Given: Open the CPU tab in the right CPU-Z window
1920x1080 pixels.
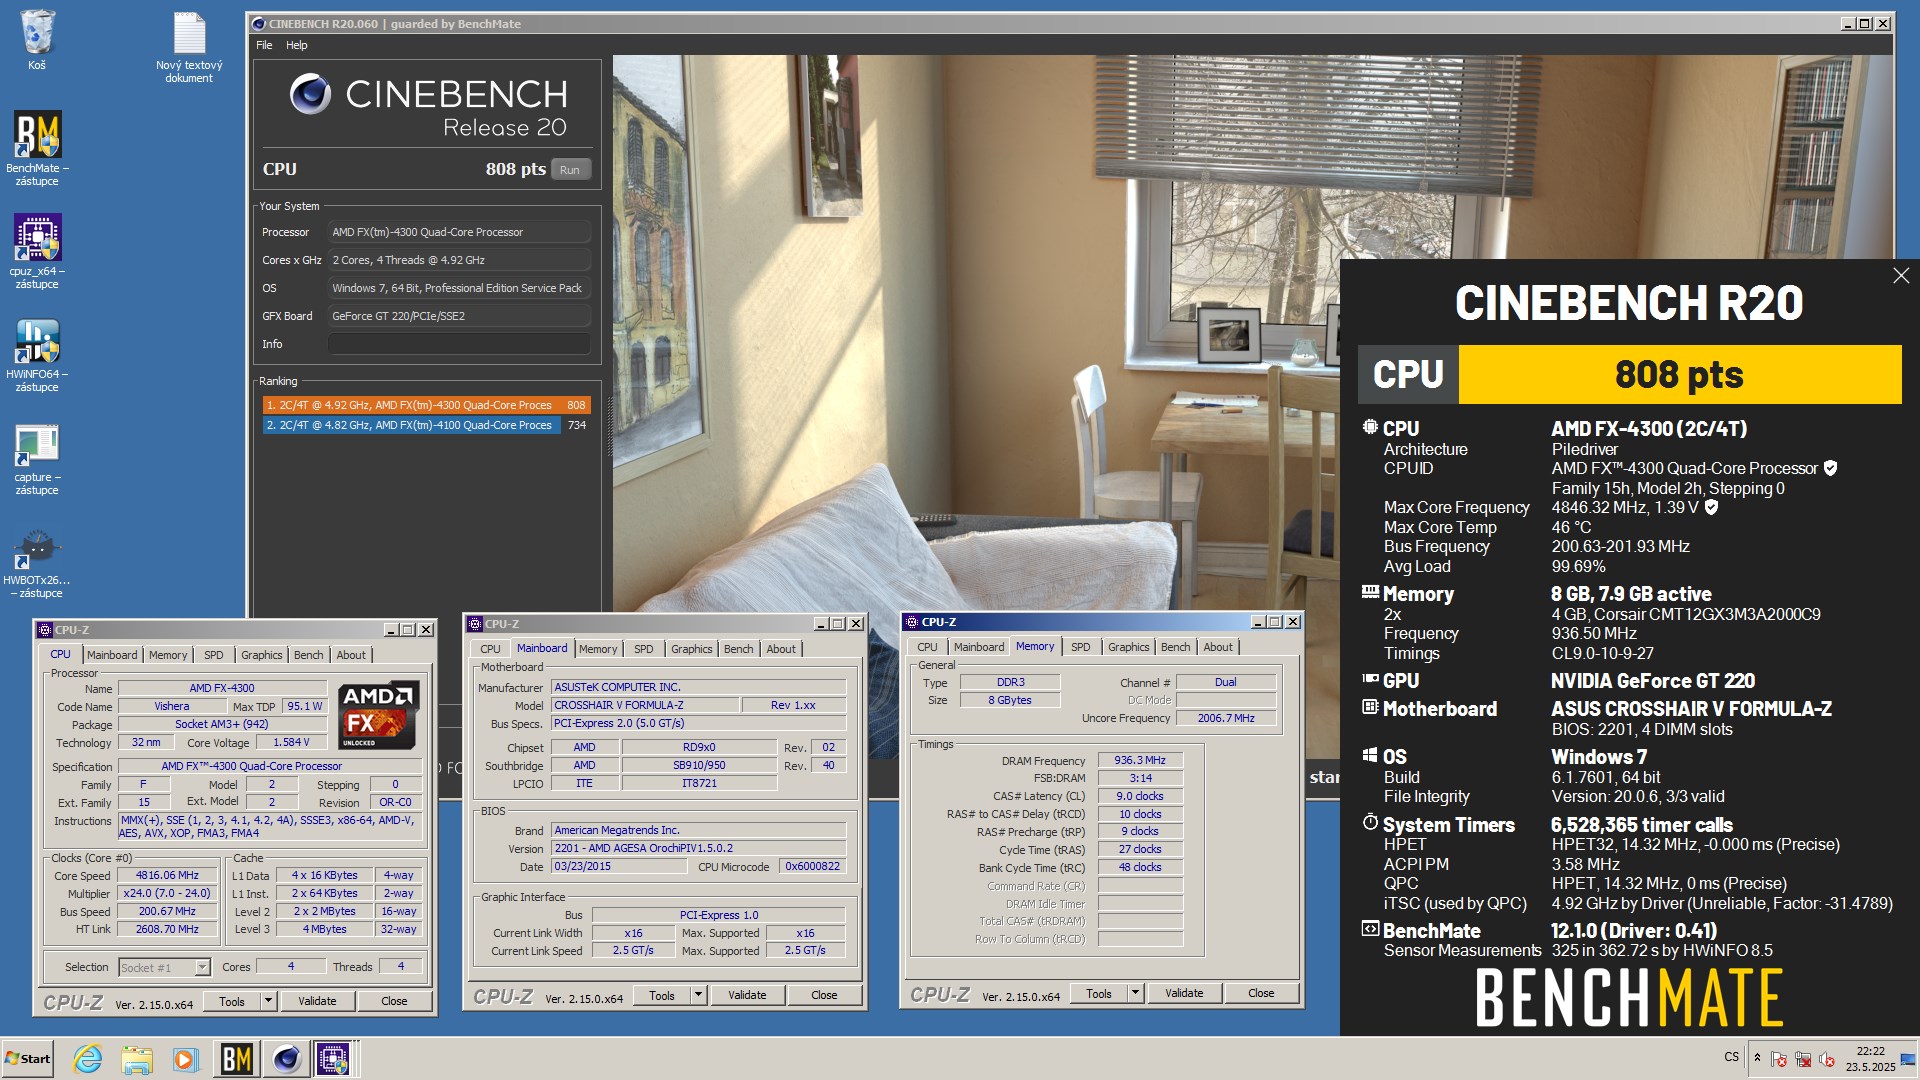Looking at the screenshot, I should coord(928,647).
